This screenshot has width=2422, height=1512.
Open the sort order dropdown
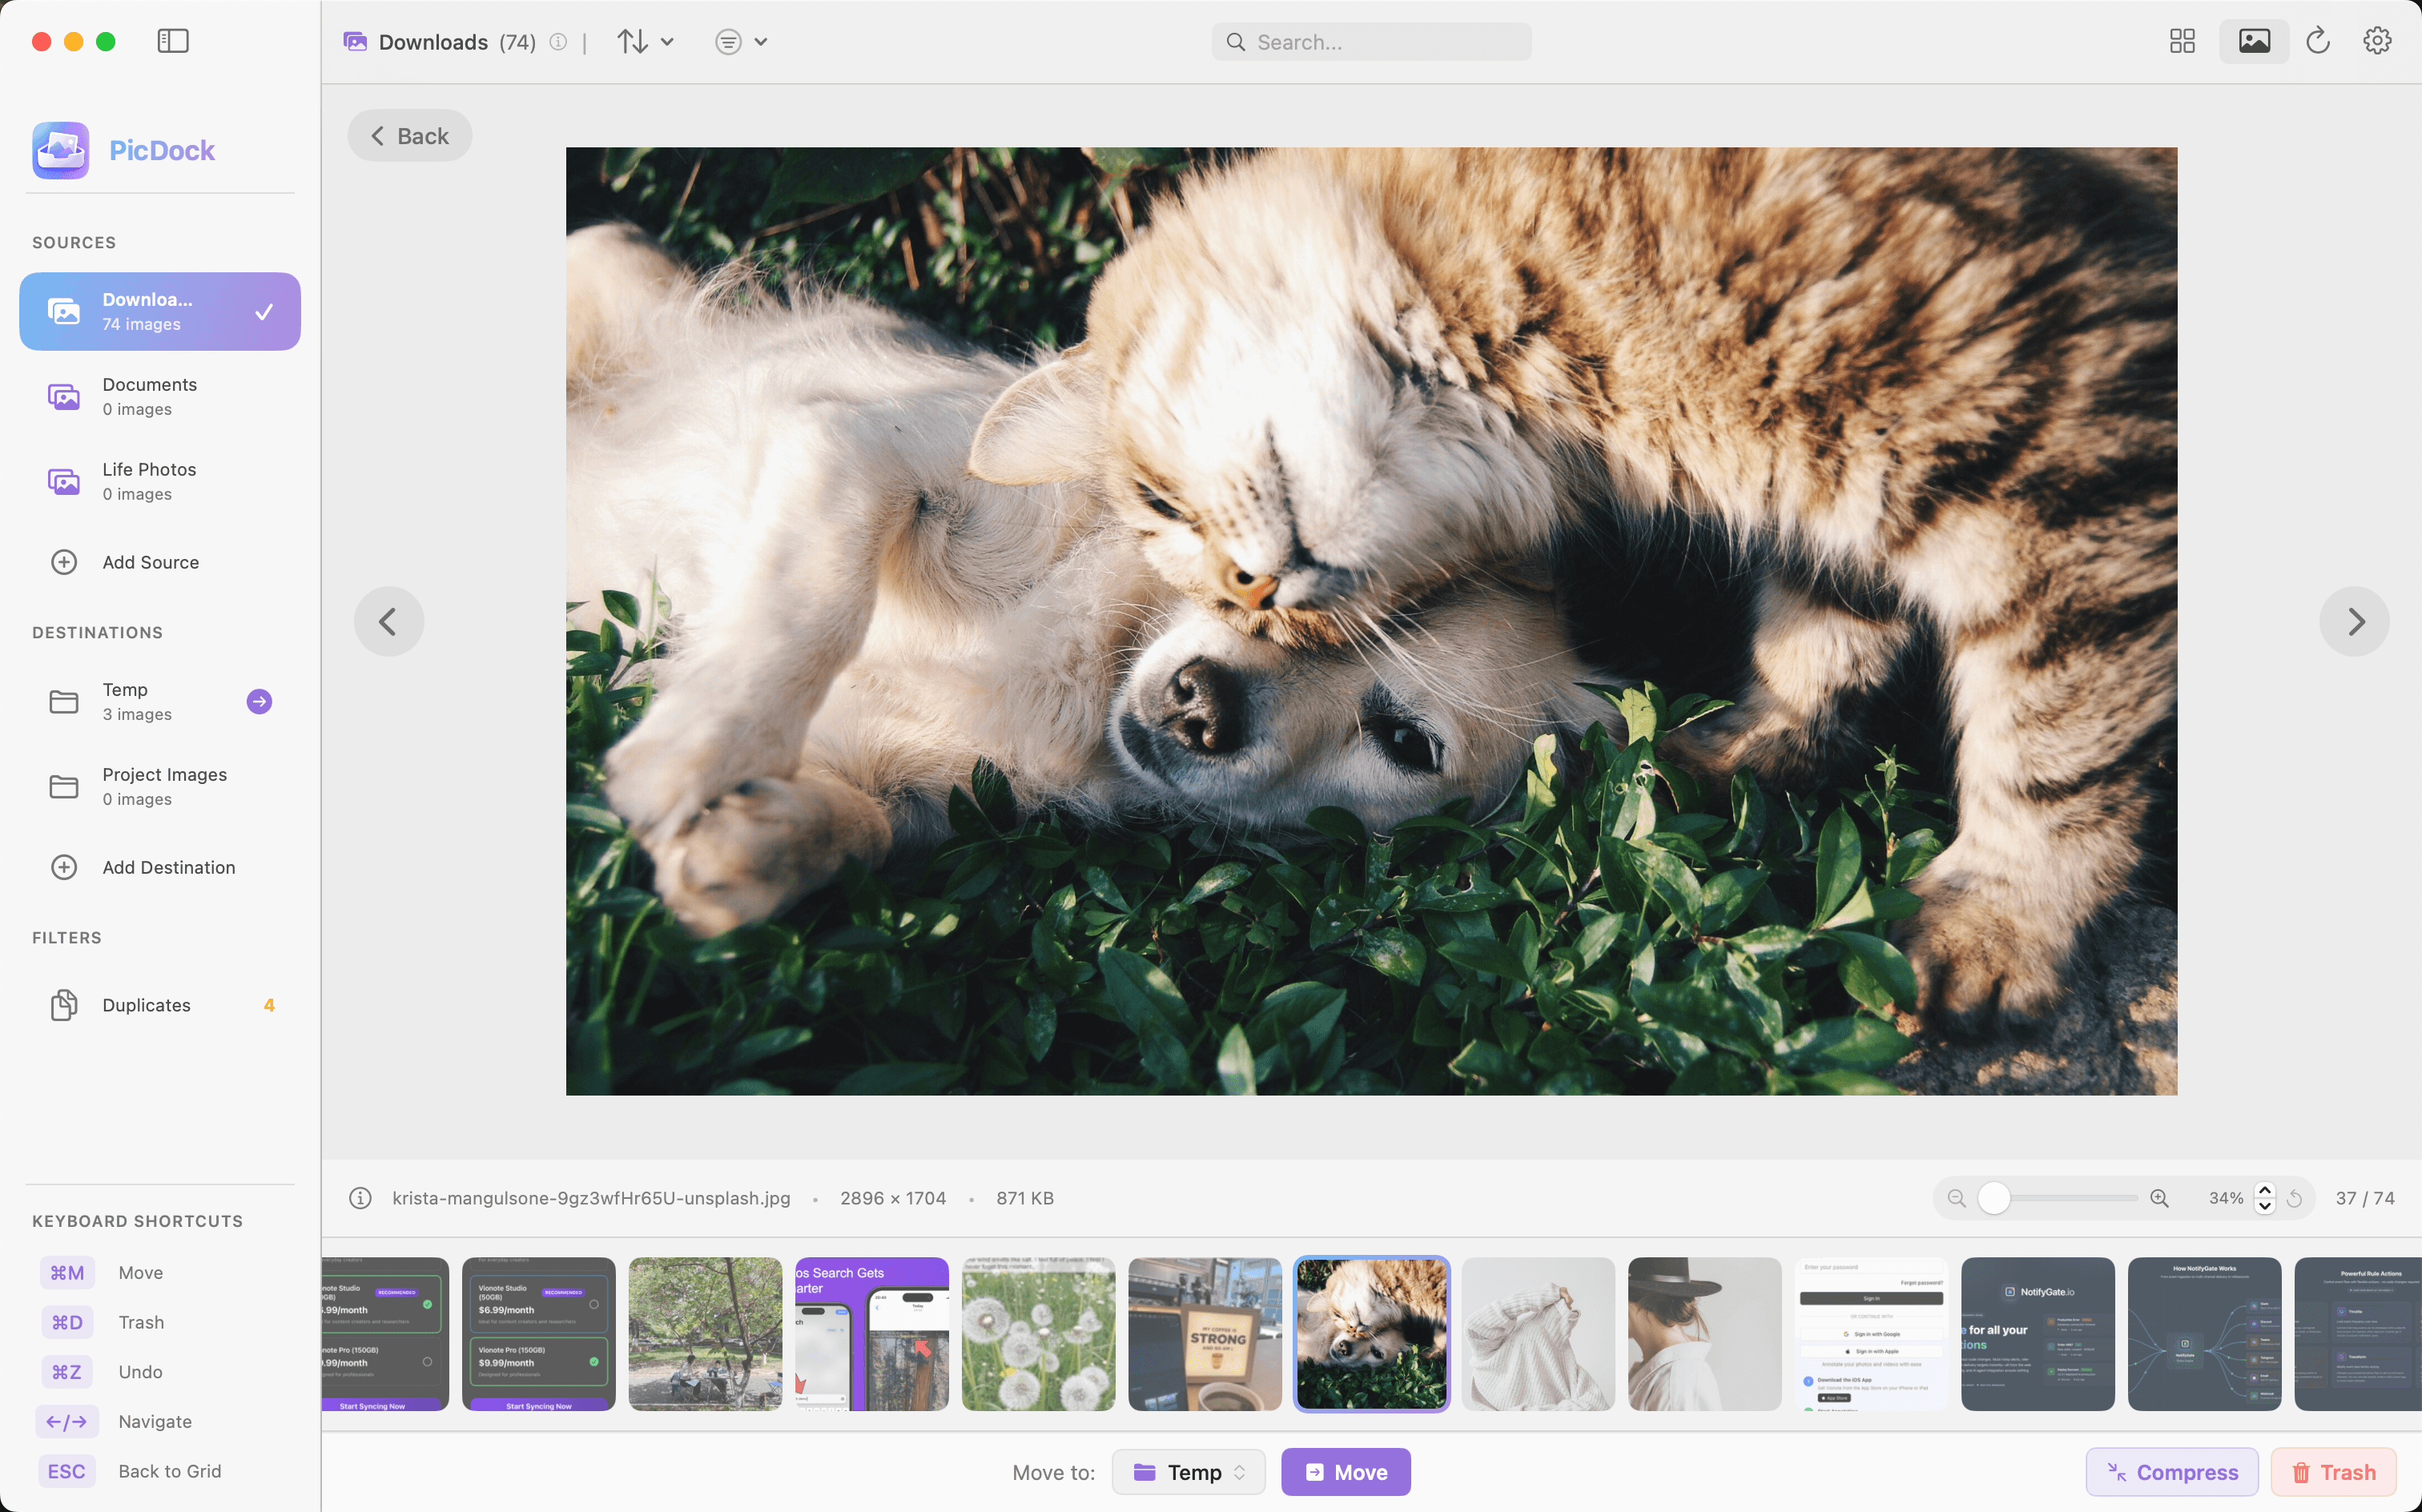[x=645, y=41]
